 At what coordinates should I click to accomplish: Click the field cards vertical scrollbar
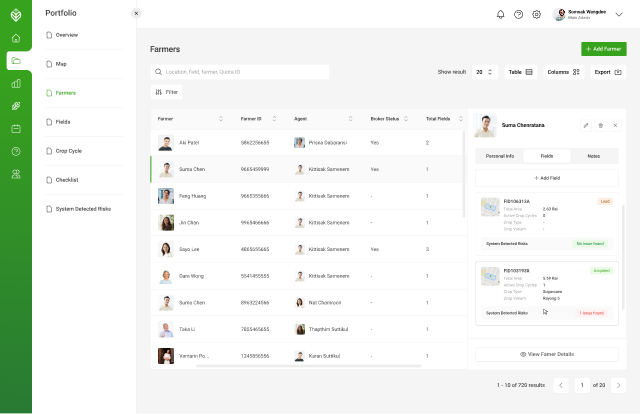click(x=623, y=257)
